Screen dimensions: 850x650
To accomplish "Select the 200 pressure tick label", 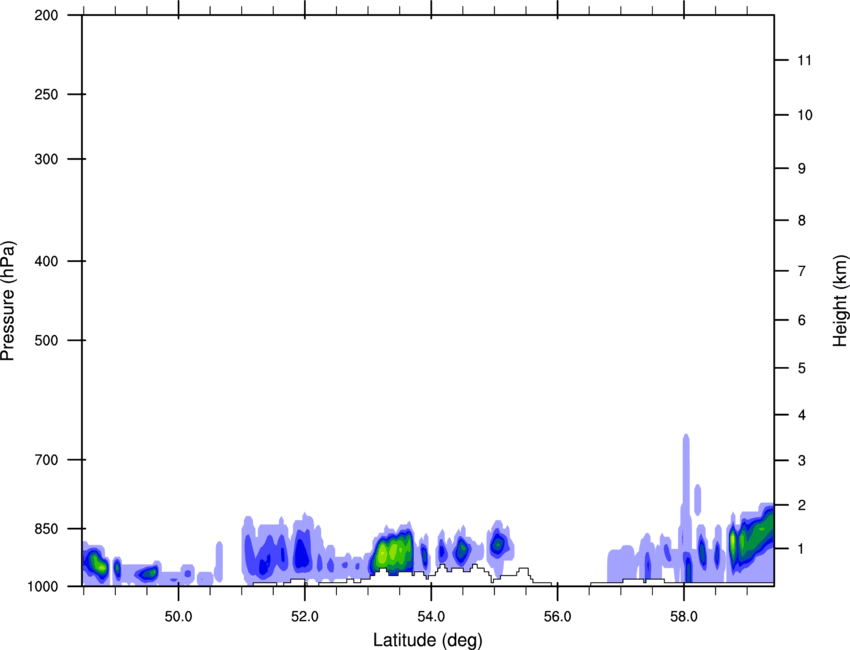I will coord(46,15).
